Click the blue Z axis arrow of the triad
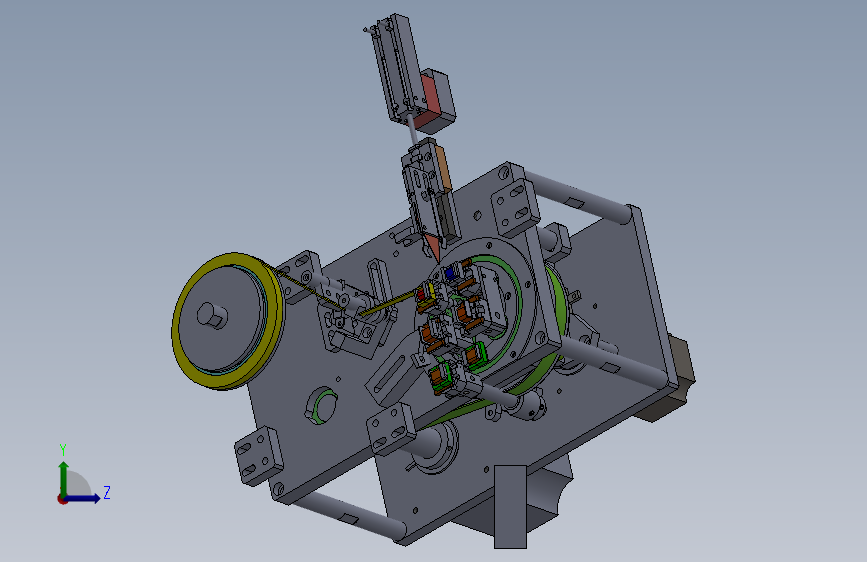Viewport: 867px width, 562px height. [83, 498]
